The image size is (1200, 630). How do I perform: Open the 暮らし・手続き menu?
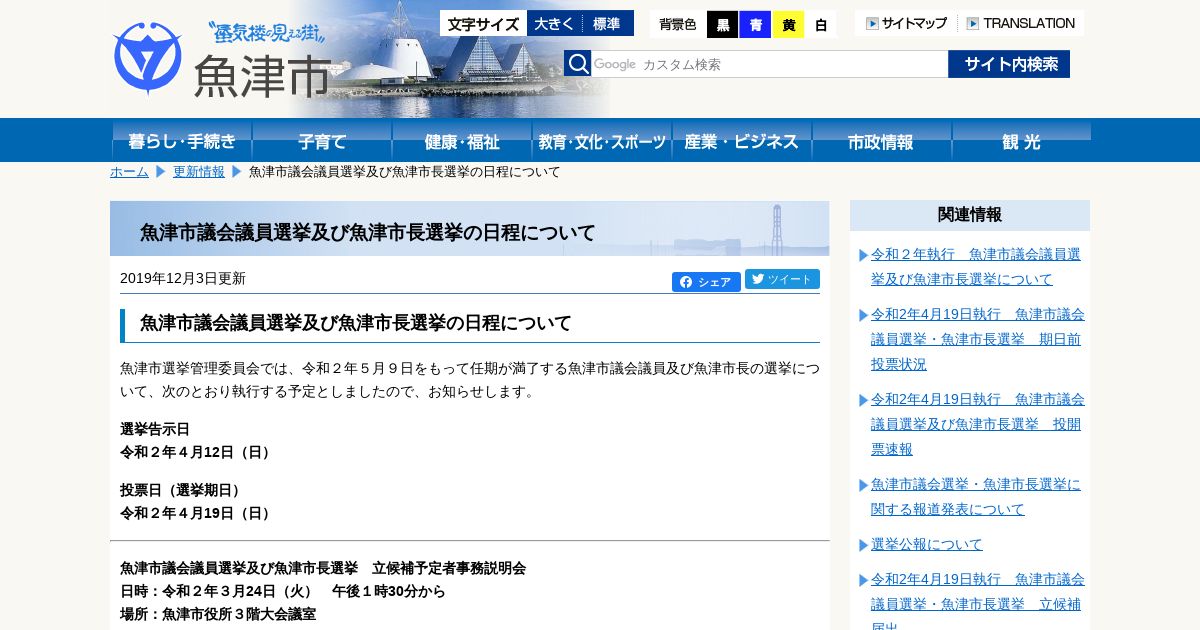pos(182,140)
